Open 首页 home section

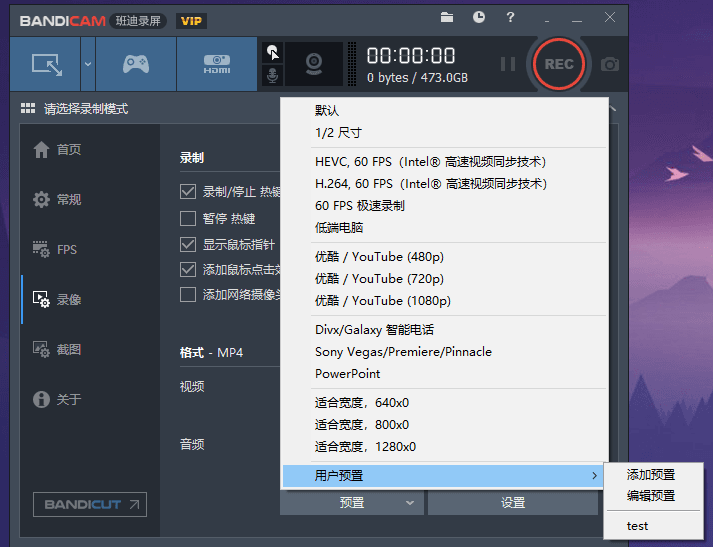57,149
